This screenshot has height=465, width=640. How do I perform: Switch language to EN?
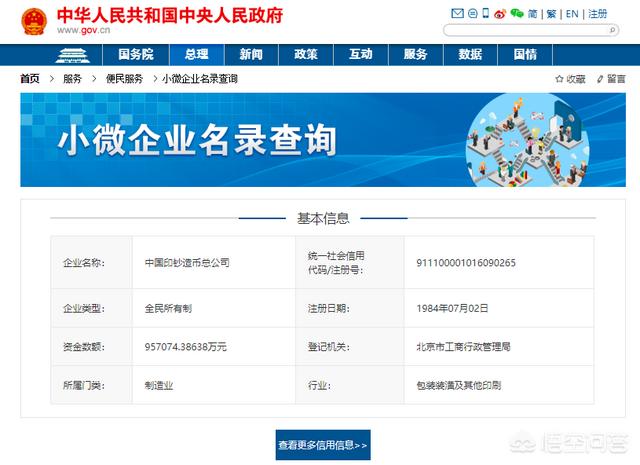[572, 14]
